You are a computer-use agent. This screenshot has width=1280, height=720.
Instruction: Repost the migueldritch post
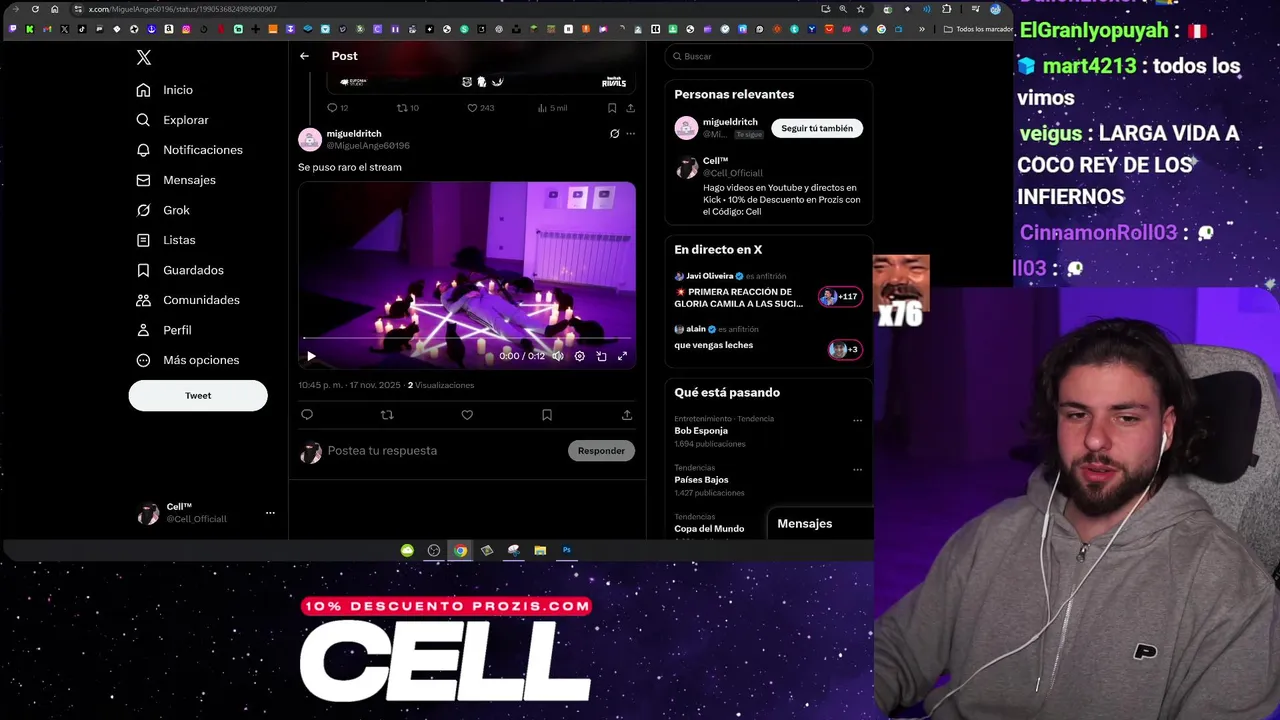pyautogui.click(x=387, y=415)
